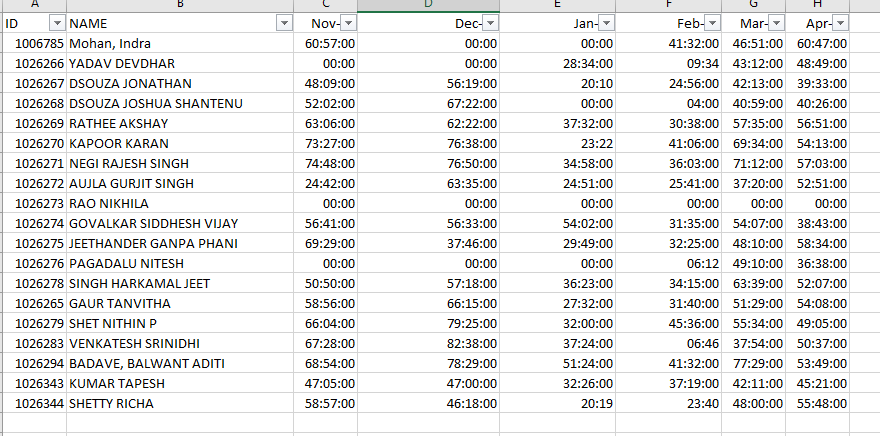880x436 pixels.
Task: Select Mar value 77:29:00 for BADAVE BALWANT
Action: coord(754,364)
